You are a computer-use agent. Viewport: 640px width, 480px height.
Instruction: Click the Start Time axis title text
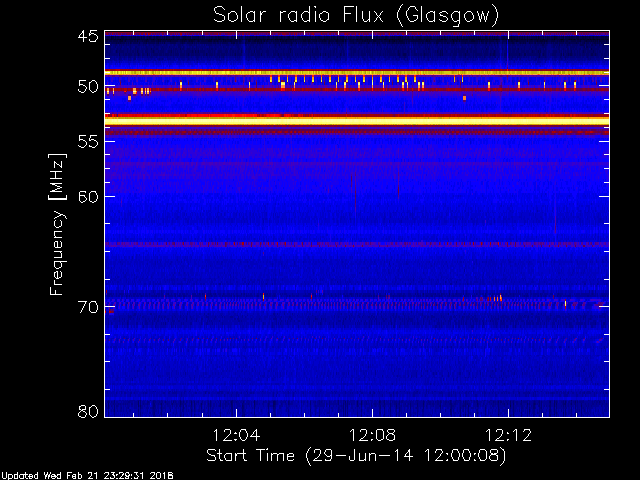point(356,456)
